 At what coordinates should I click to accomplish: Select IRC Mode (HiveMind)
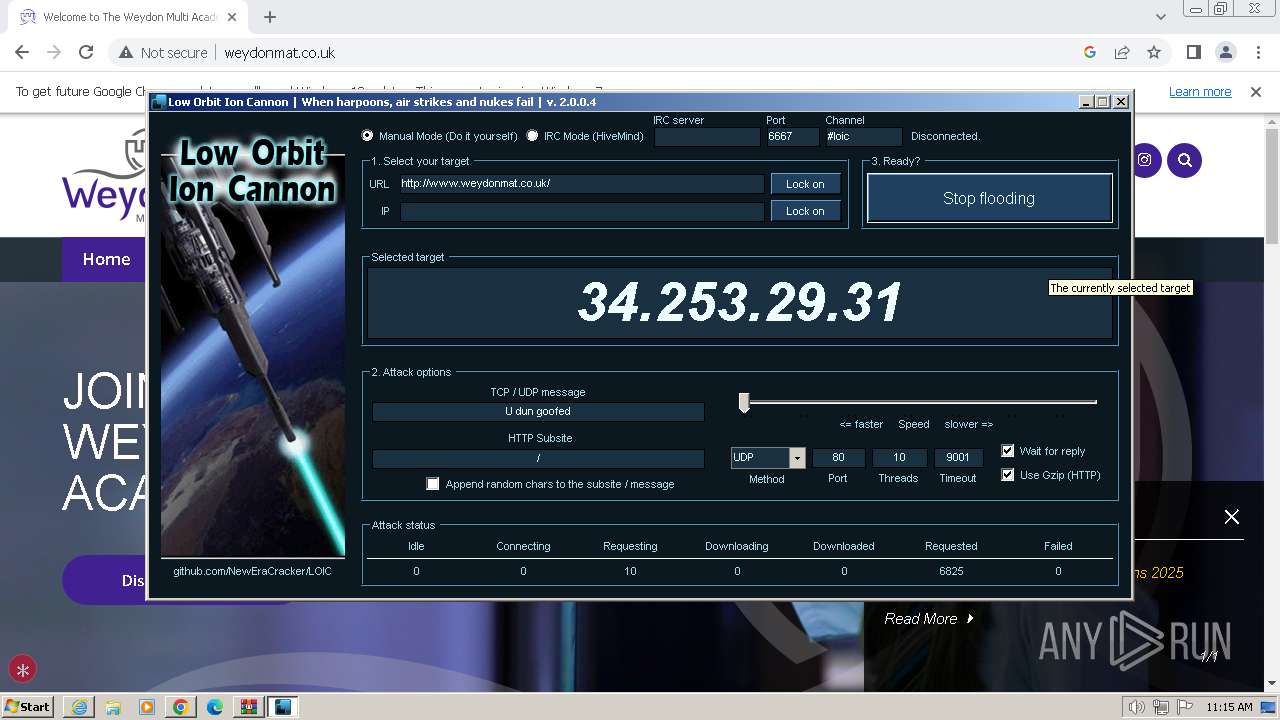(x=532, y=136)
